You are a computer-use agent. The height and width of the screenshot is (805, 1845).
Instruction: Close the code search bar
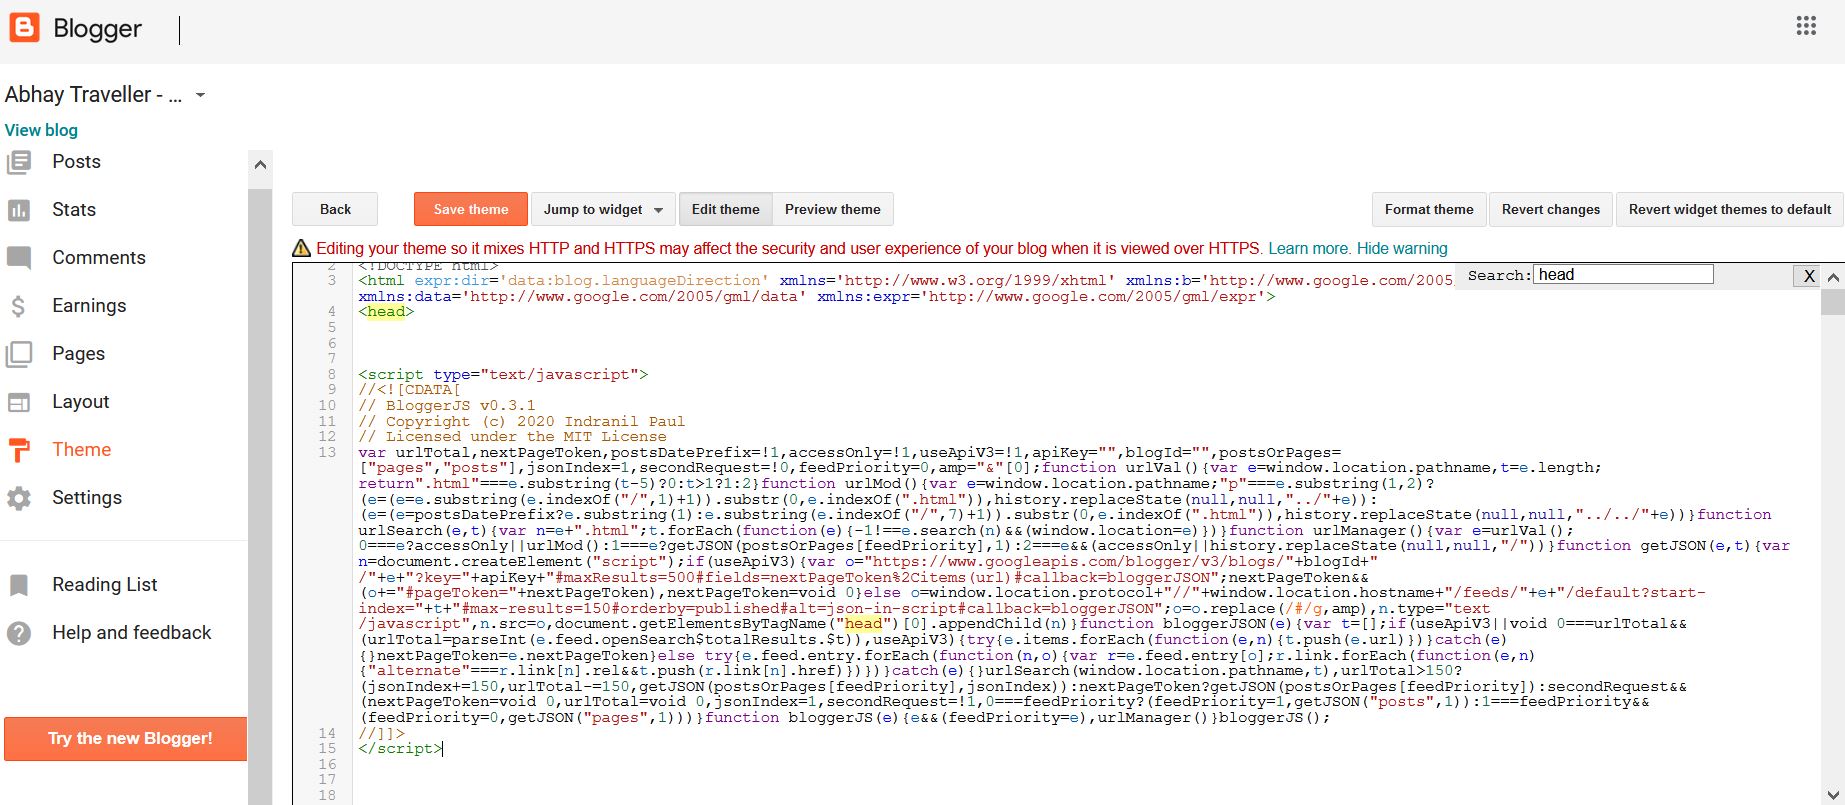(x=1808, y=276)
